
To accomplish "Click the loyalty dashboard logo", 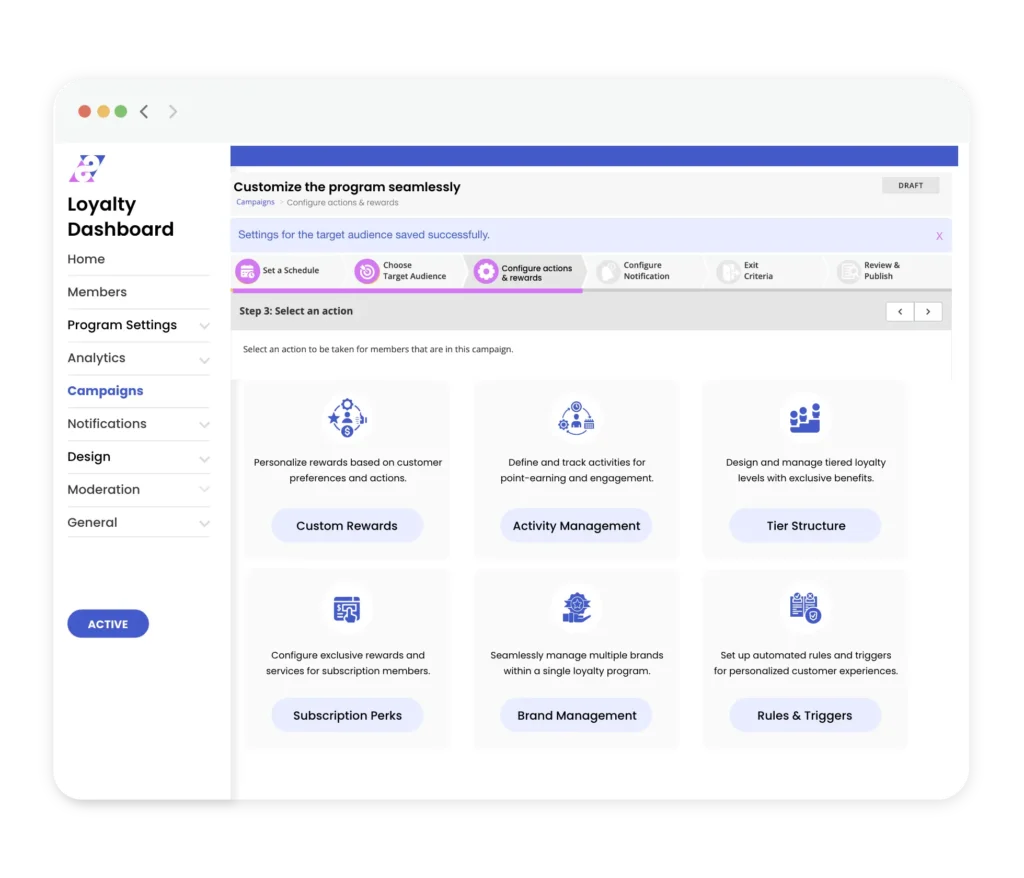I will [86, 169].
